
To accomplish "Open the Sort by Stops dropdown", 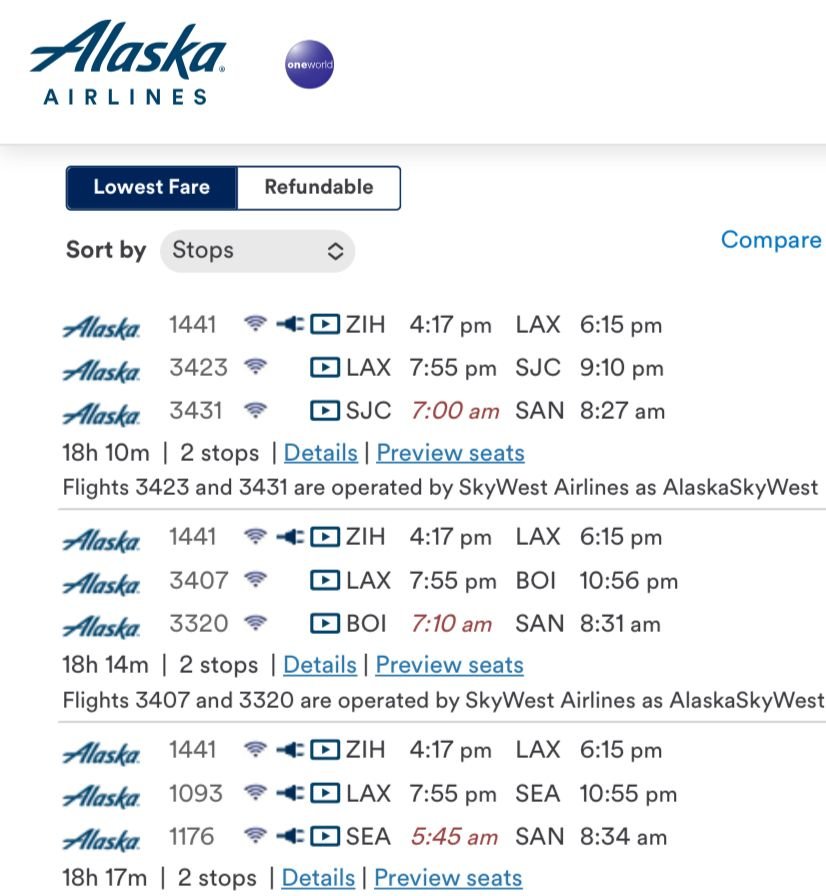I will [x=257, y=250].
